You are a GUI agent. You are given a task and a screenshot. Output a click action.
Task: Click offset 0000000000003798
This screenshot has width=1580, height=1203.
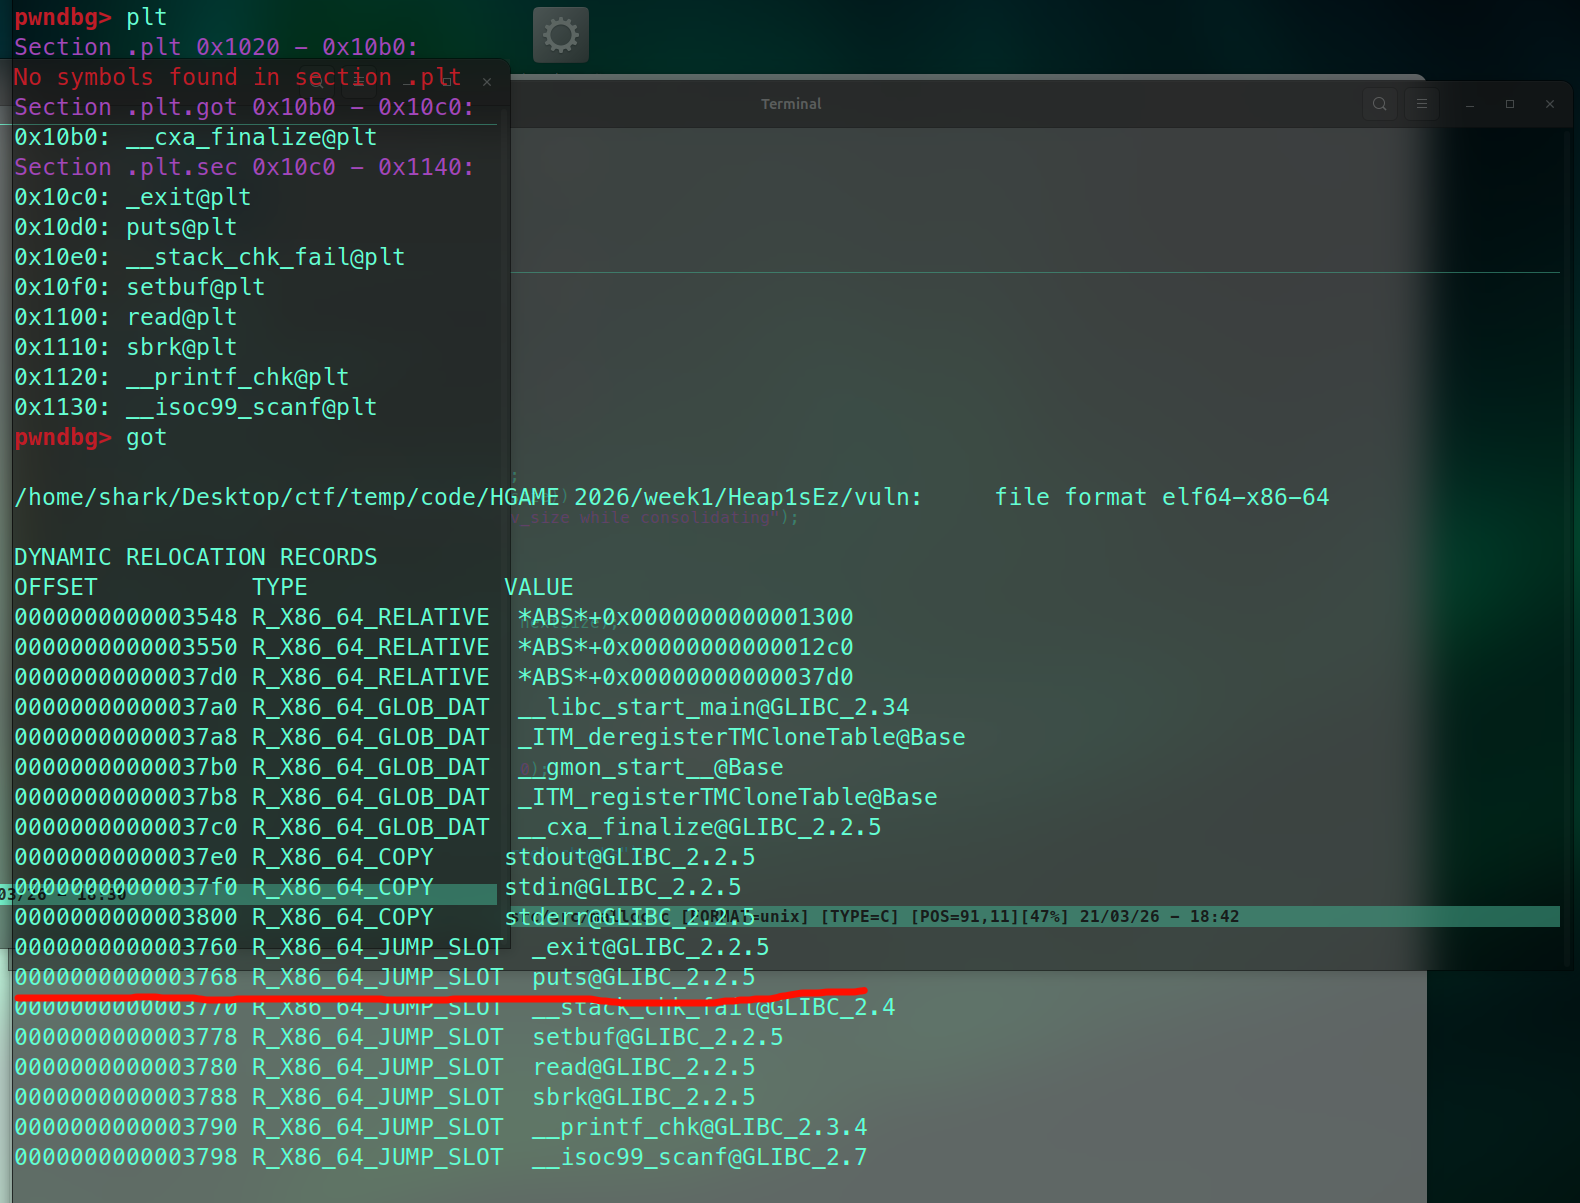click(126, 1157)
